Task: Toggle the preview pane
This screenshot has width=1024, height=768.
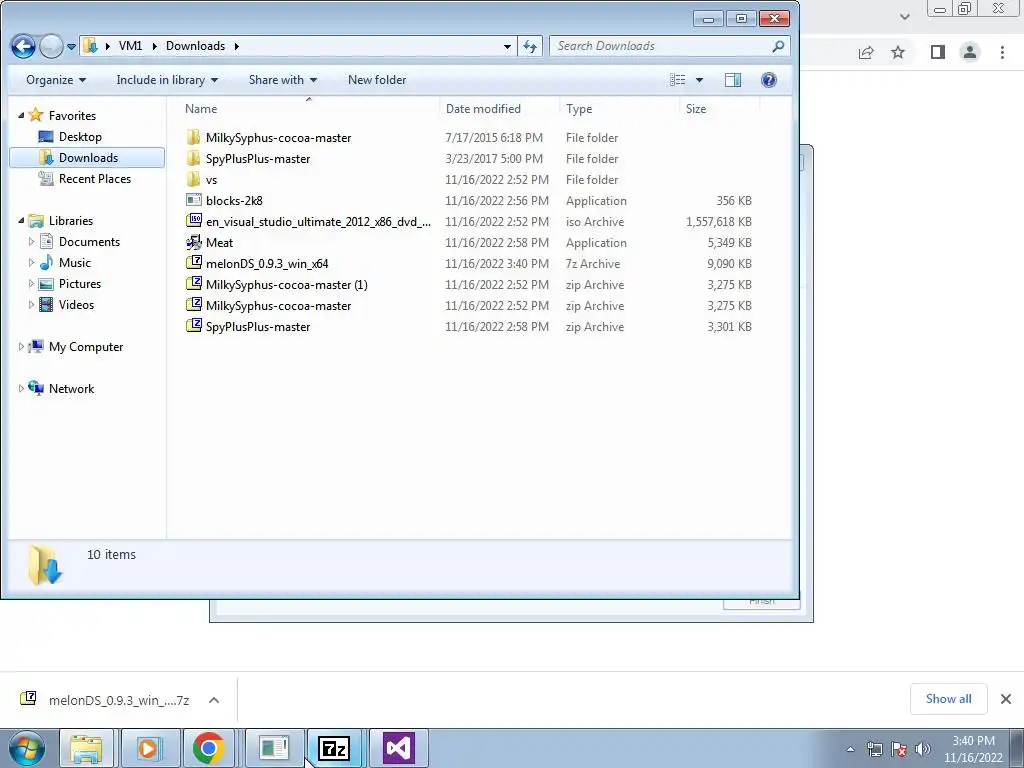Action: [733, 80]
